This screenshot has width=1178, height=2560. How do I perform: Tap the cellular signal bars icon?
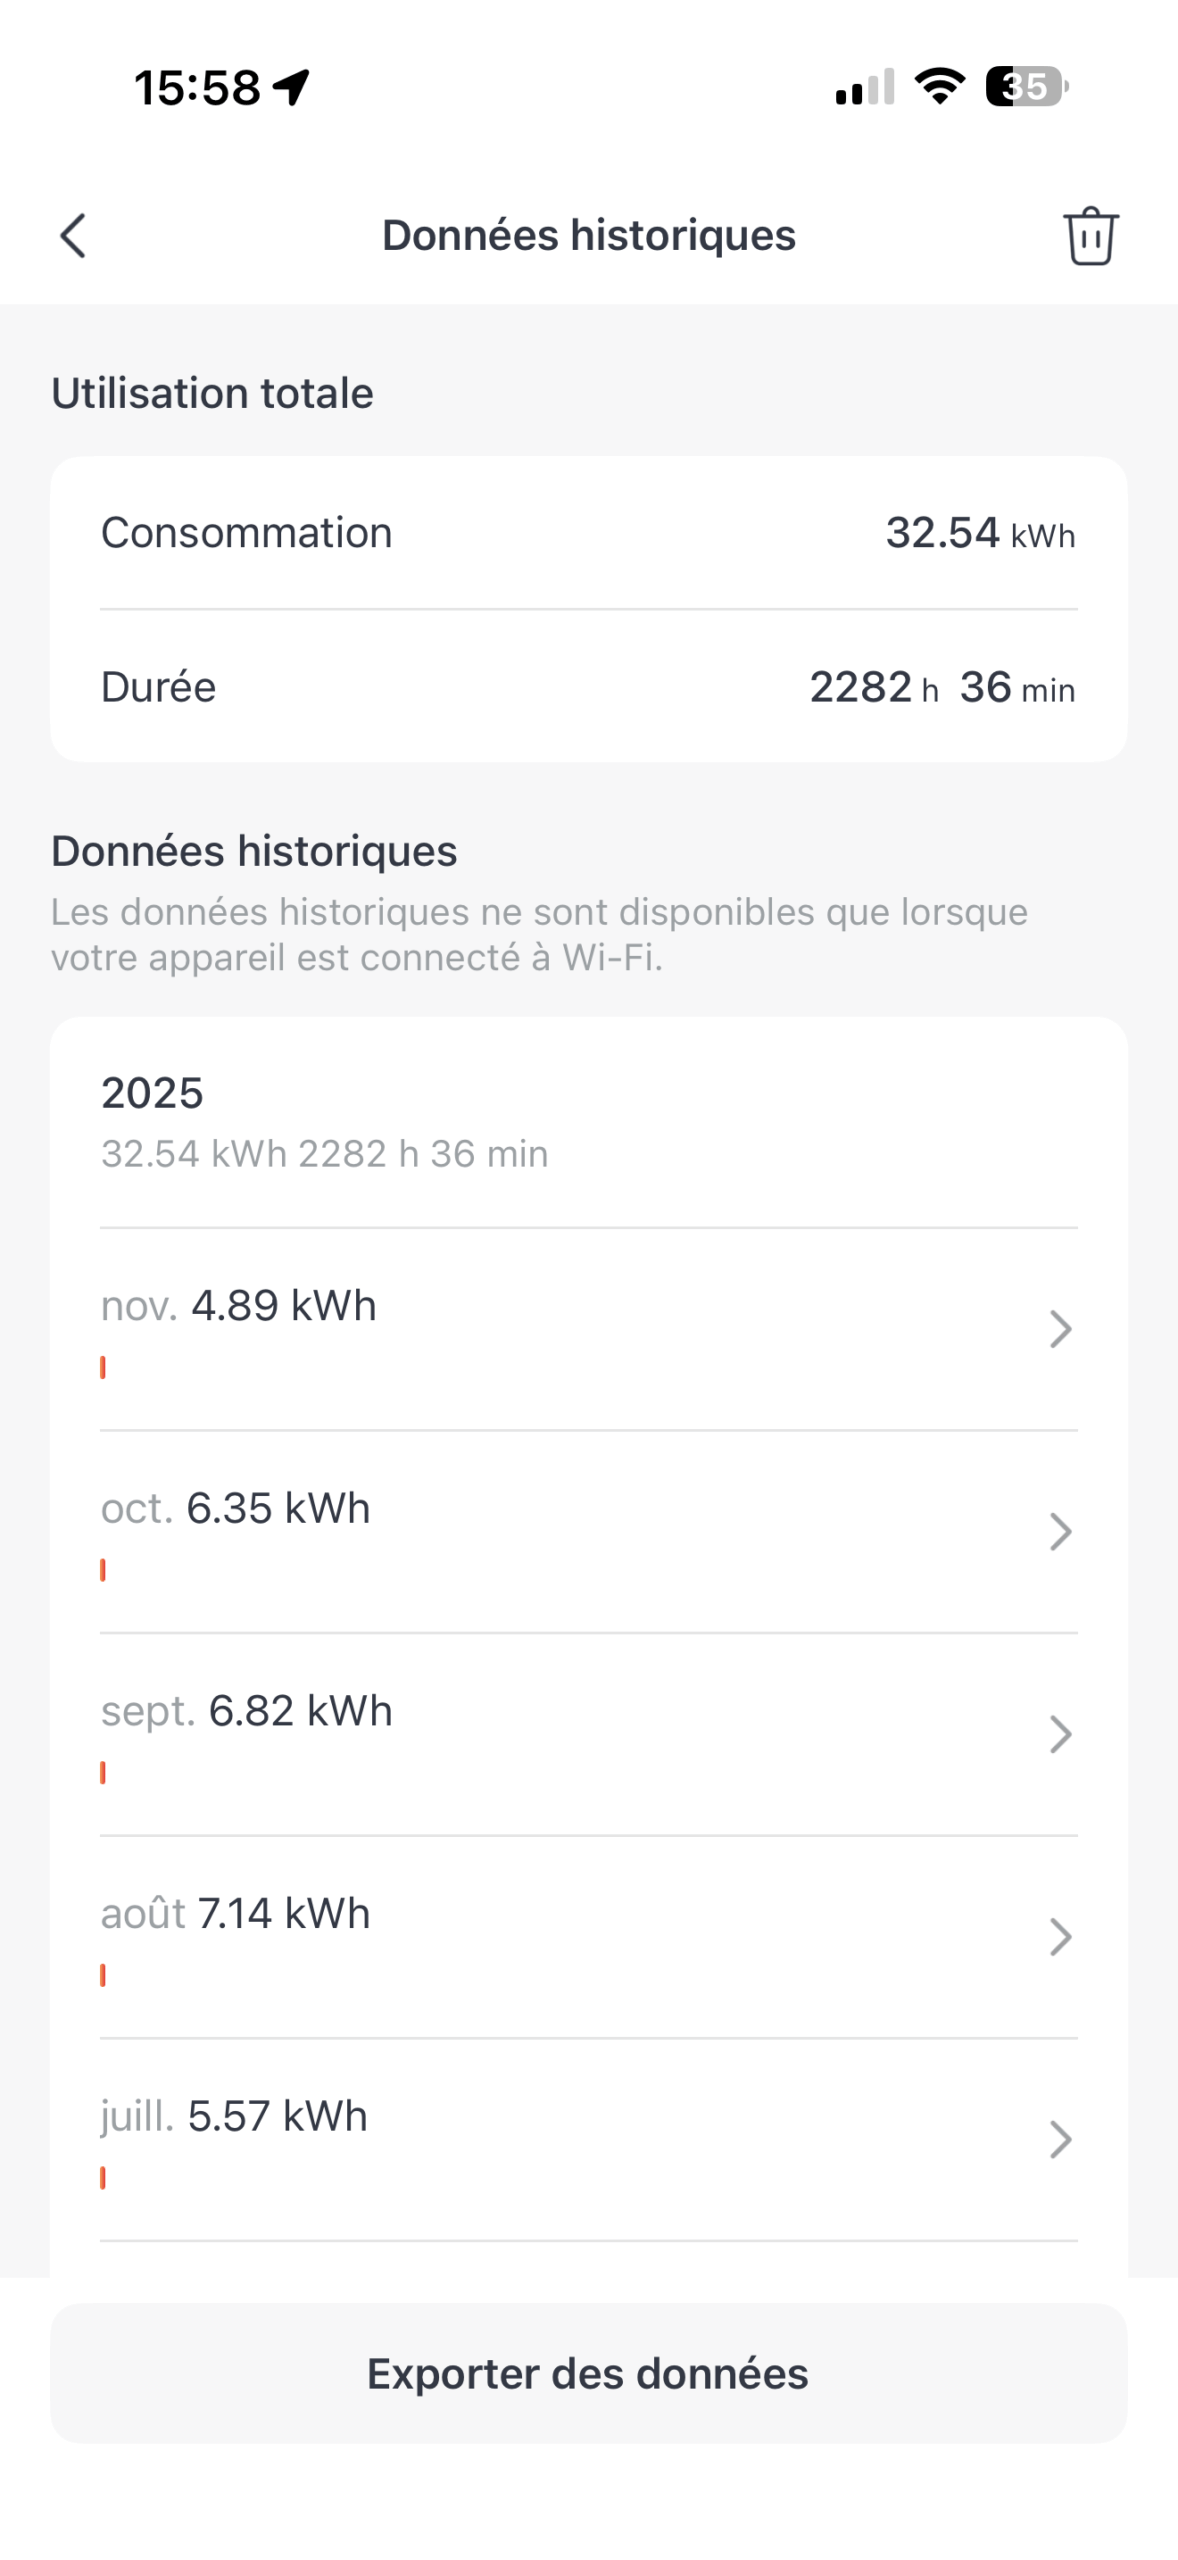864,88
